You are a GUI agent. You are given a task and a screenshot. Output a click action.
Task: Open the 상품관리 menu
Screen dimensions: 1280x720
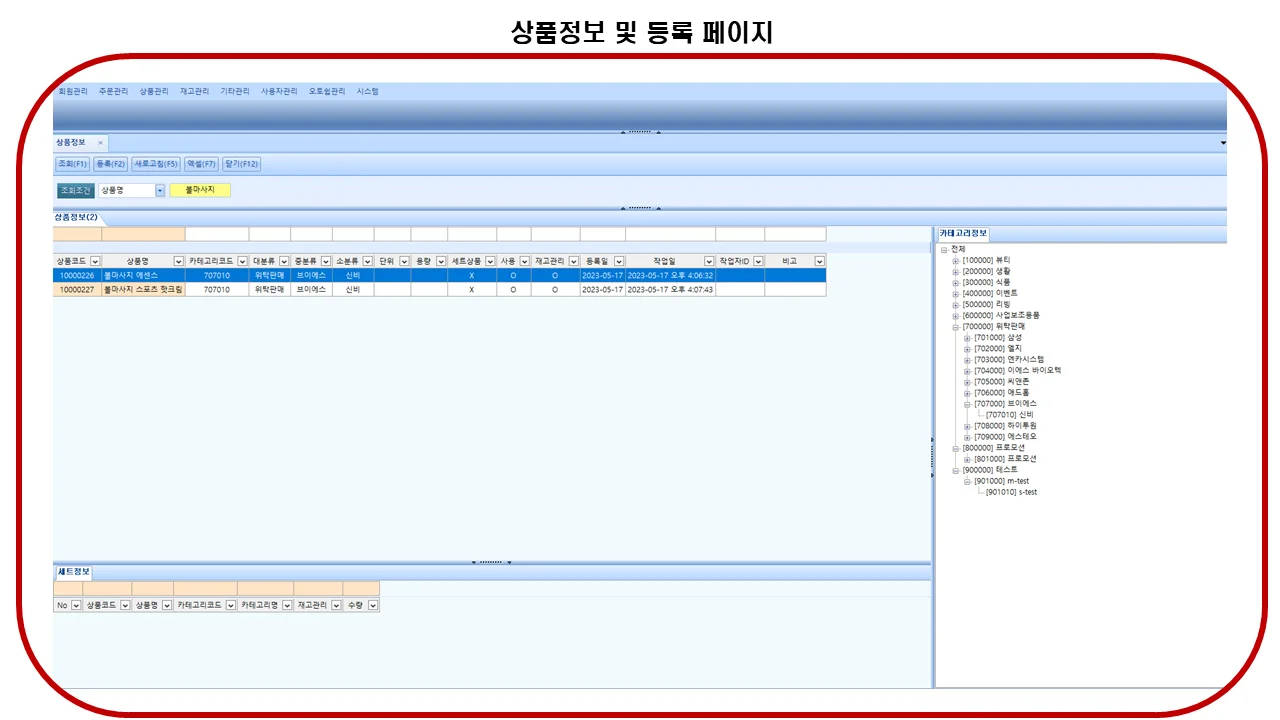pos(154,91)
